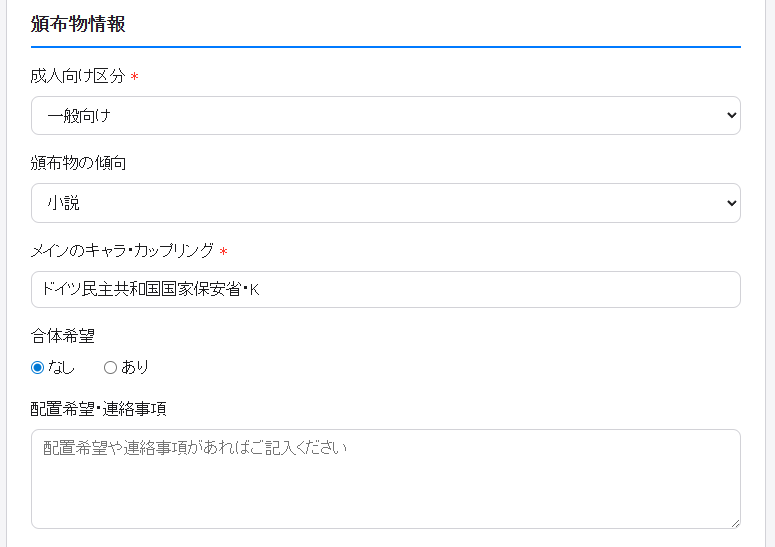Click into the 配置希望・連絡事項 textarea
The image size is (775, 547).
point(385,478)
